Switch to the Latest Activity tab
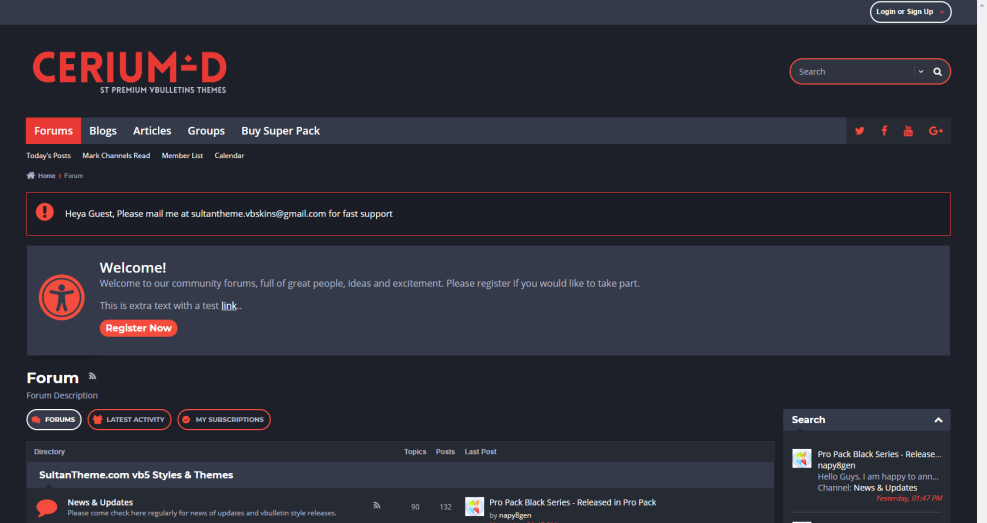Viewport: 987px width, 523px height. tap(129, 420)
